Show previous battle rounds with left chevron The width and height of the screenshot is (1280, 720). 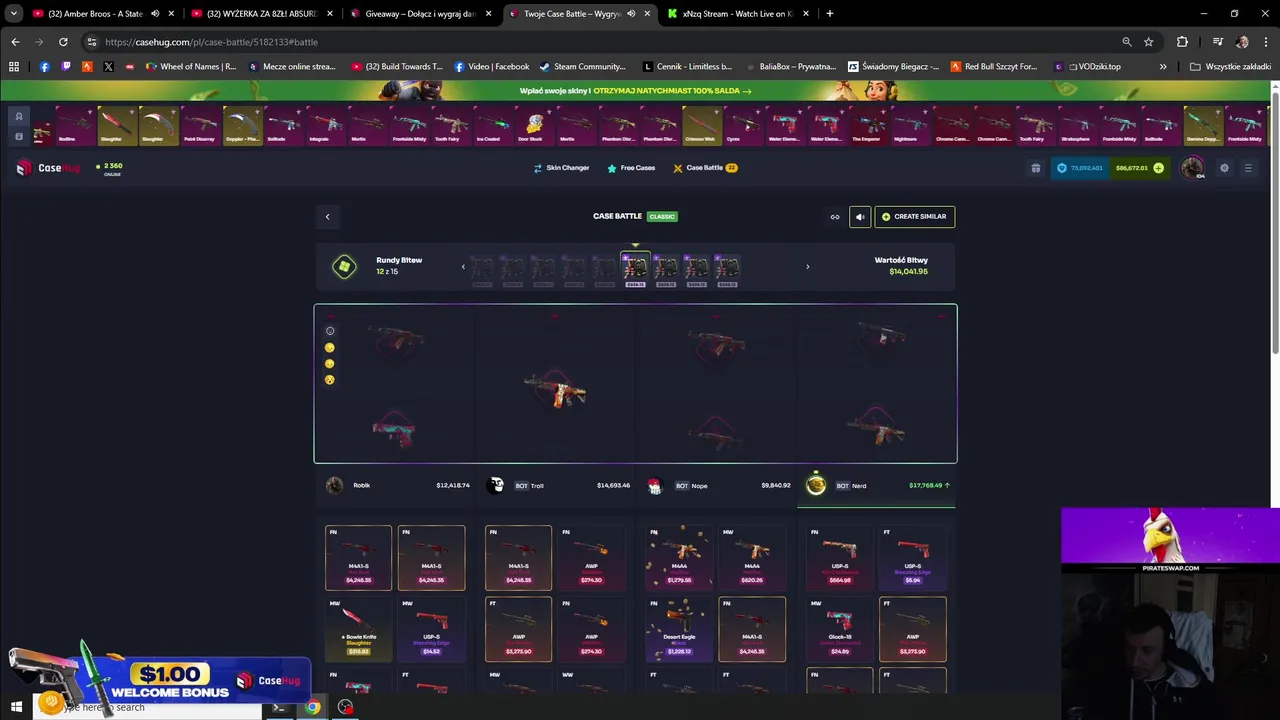coord(463,267)
